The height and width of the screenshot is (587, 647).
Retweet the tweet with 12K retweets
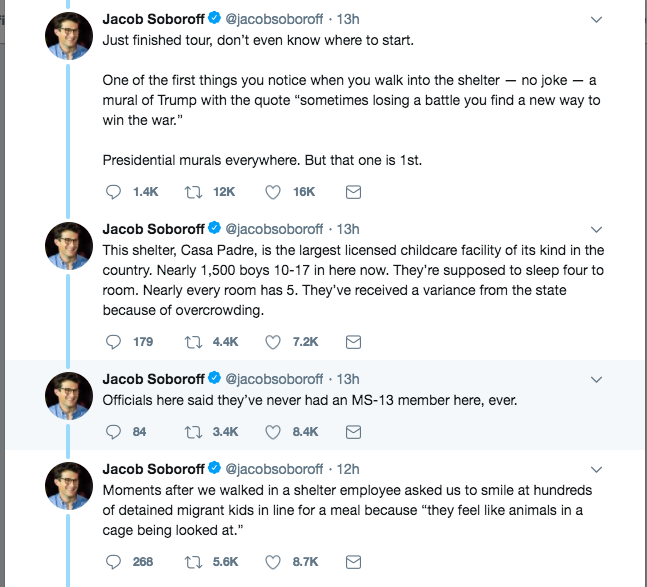point(194,191)
